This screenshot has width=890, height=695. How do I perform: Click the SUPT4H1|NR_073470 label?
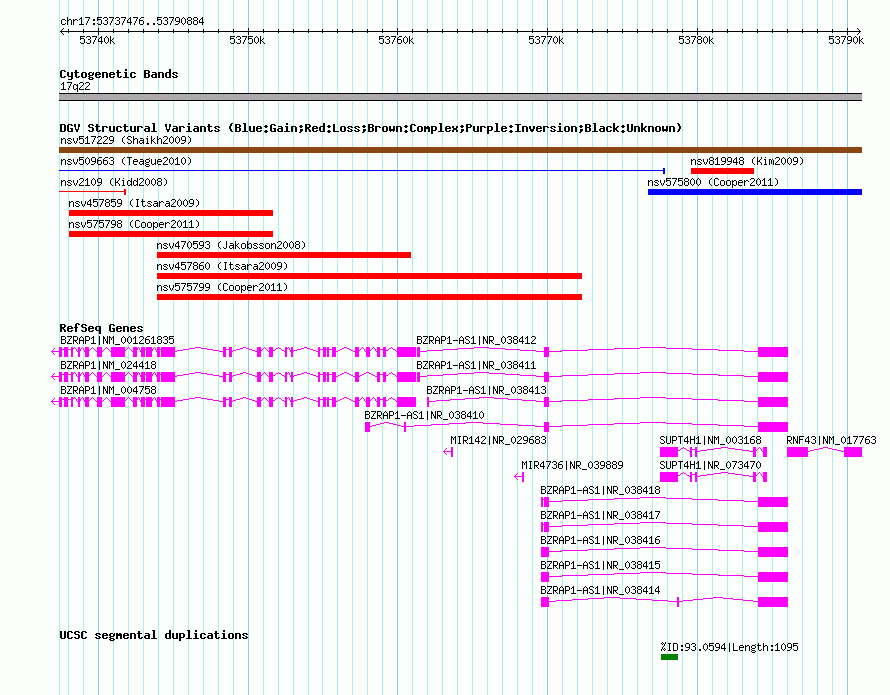pyautogui.click(x=710, y=465)
